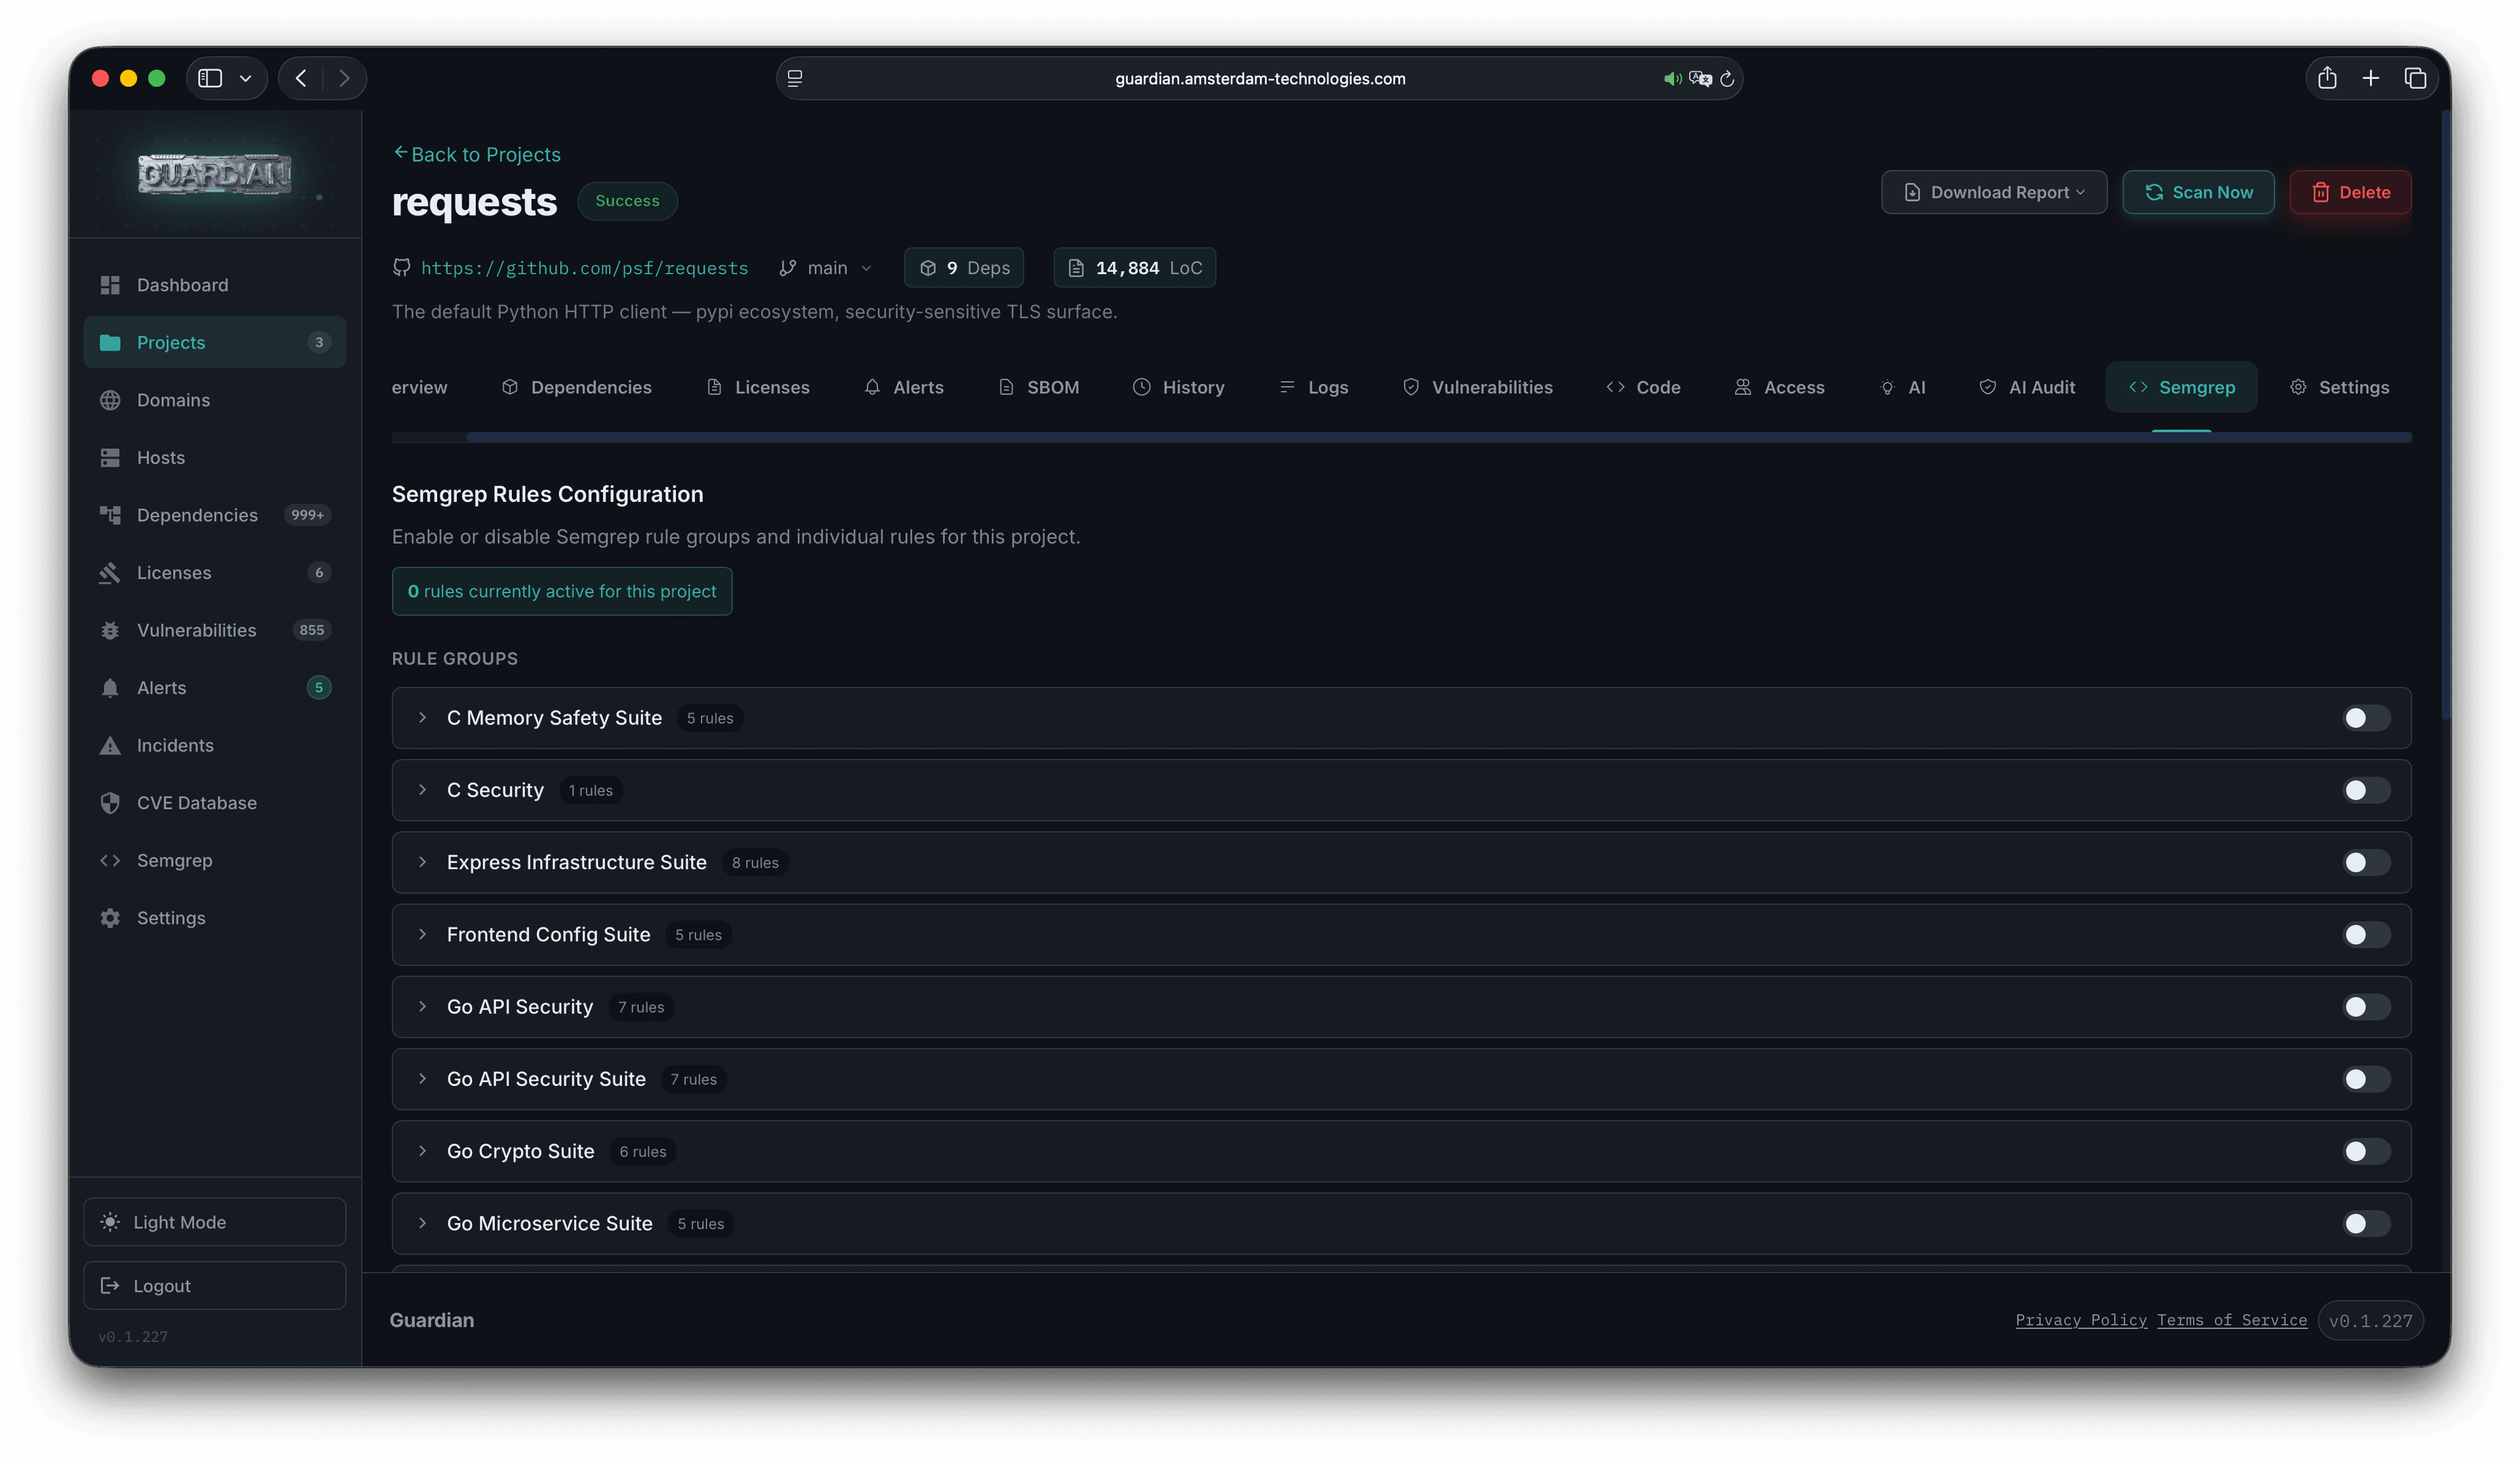2520x1458 pixels.
Task: Toggle the browser sidebar panel
Action: point(210,78)
